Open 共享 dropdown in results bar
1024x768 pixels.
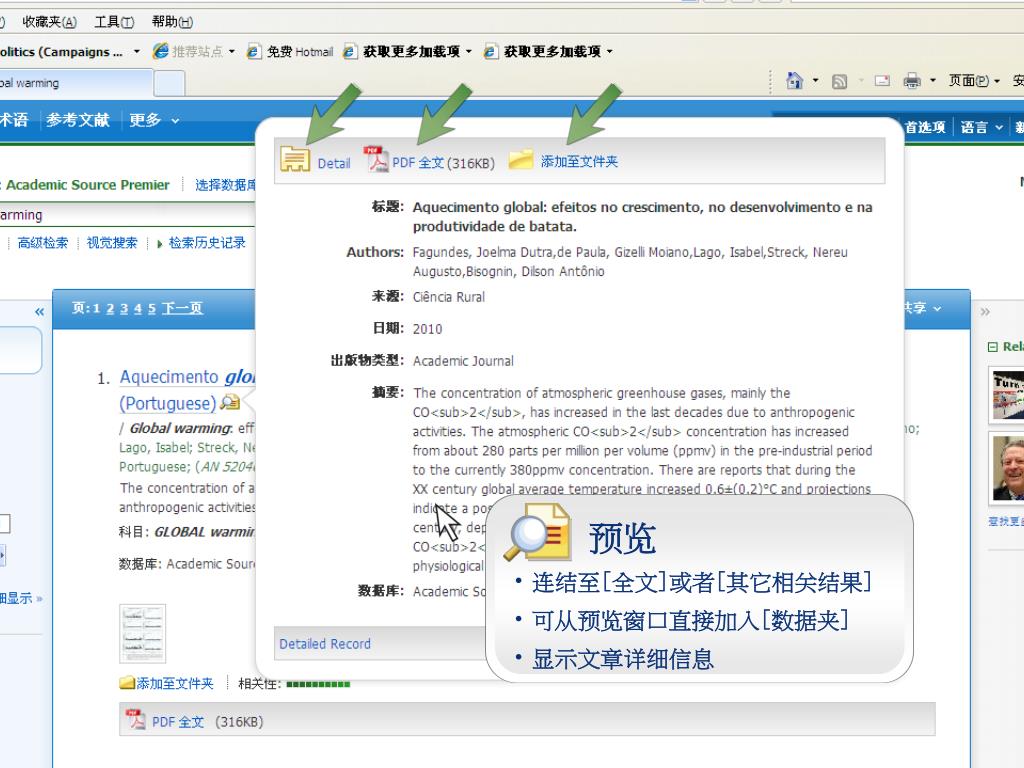click(x=922, y=308)
